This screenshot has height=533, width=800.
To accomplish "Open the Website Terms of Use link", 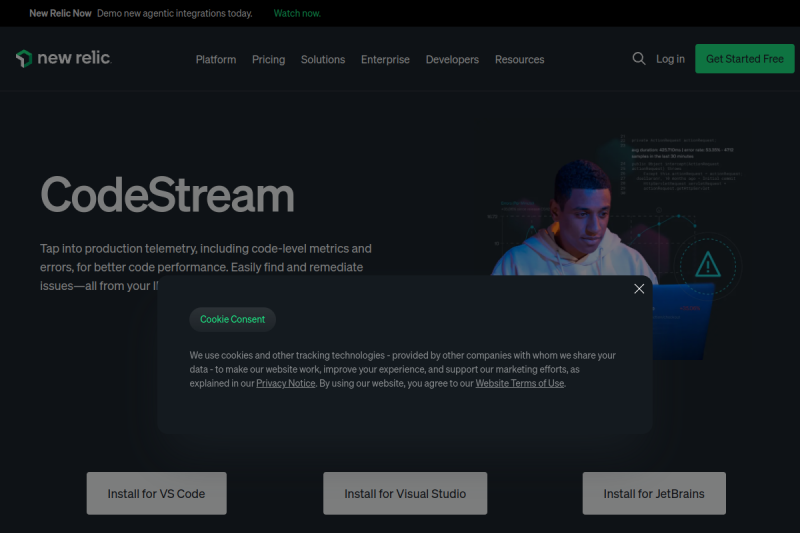I will click(520, 383).
